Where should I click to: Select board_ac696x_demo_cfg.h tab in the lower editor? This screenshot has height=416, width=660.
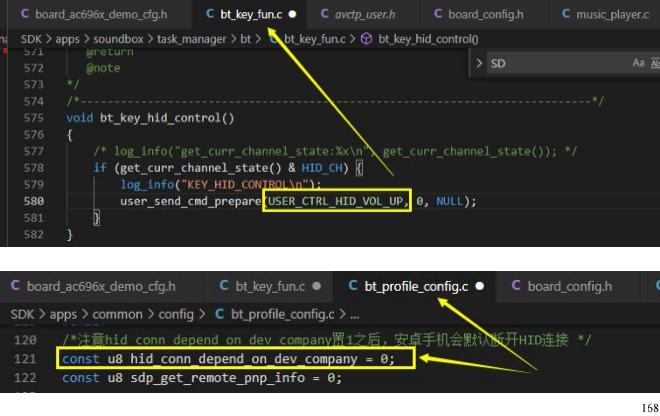[101, 286]
